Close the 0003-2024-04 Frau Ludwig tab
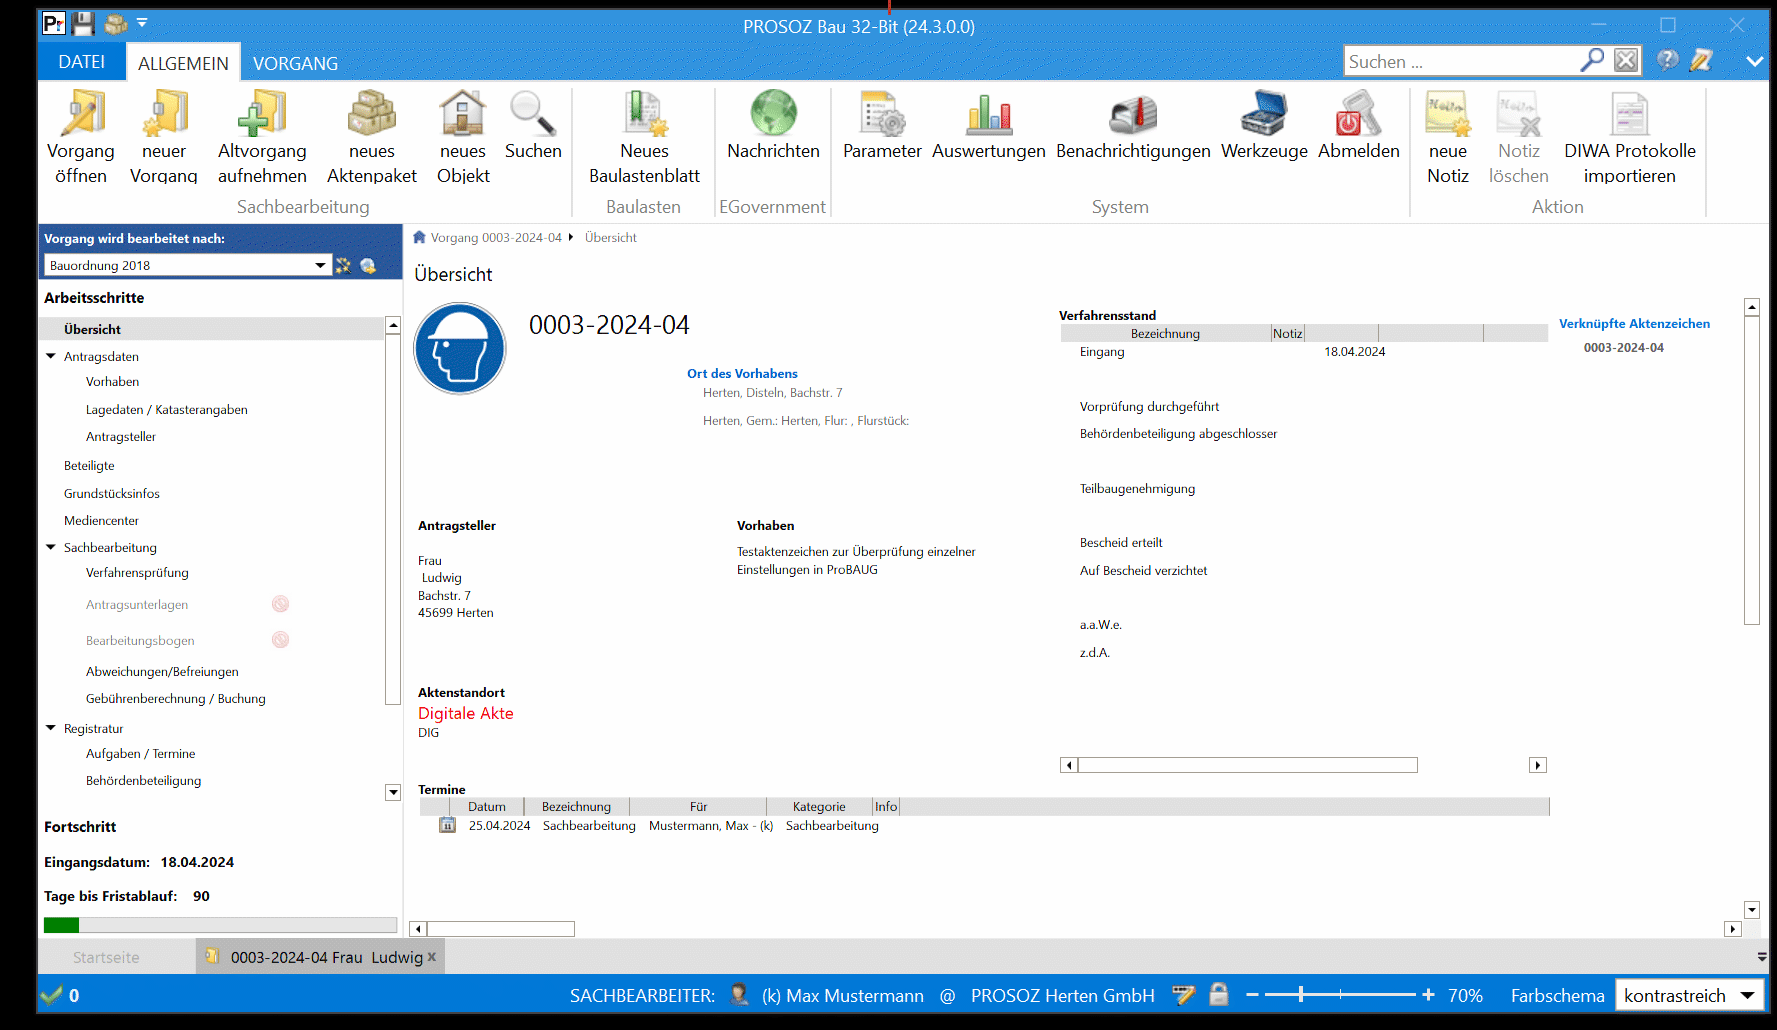Image resolution: width=1777 pixels, height=1030 pixels. point(432,957)
